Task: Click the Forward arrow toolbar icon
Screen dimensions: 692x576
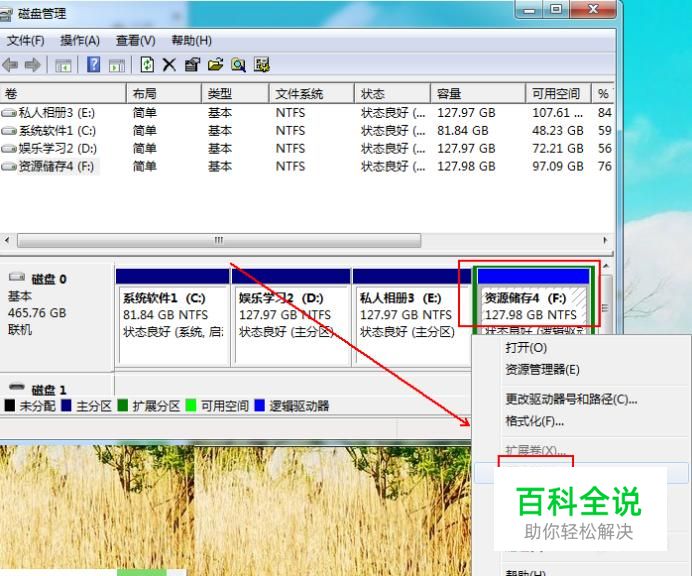Action: (x=33, y=65)
